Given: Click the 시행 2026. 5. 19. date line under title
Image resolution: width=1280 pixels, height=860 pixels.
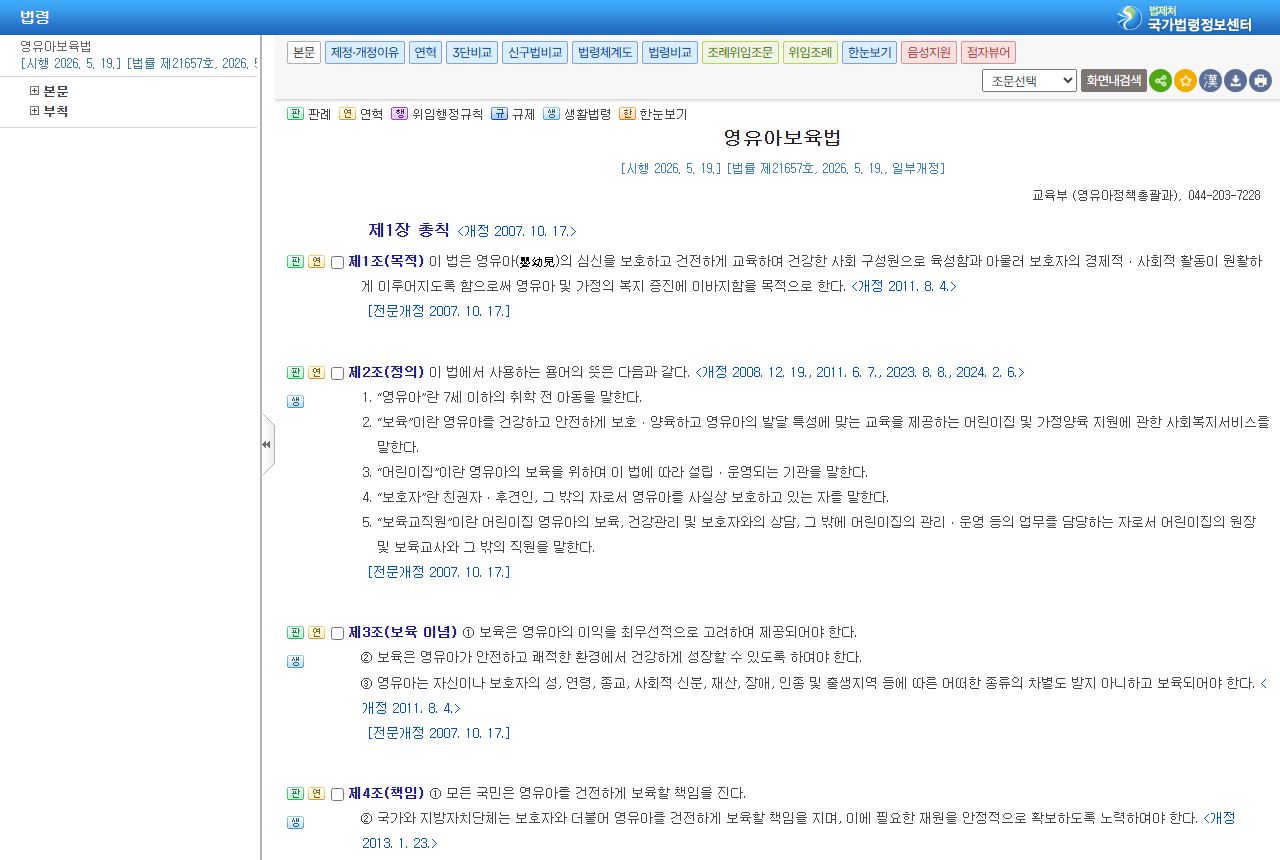Looking at the screenshot, I should (782, 168).
